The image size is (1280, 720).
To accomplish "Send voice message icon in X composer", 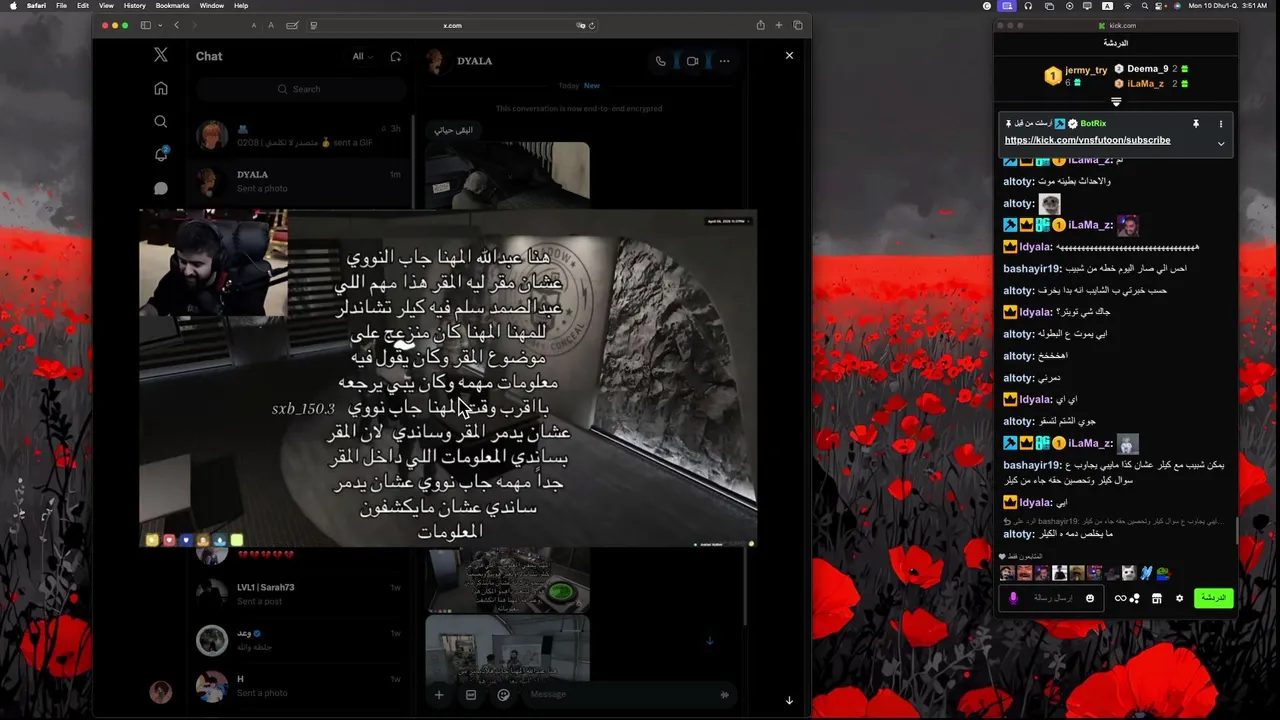I will (x=724, y=695).
